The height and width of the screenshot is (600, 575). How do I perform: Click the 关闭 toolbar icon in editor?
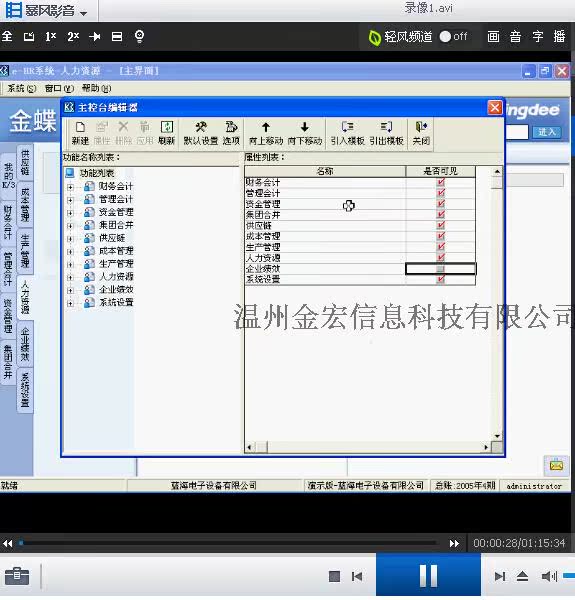[421, 132]
